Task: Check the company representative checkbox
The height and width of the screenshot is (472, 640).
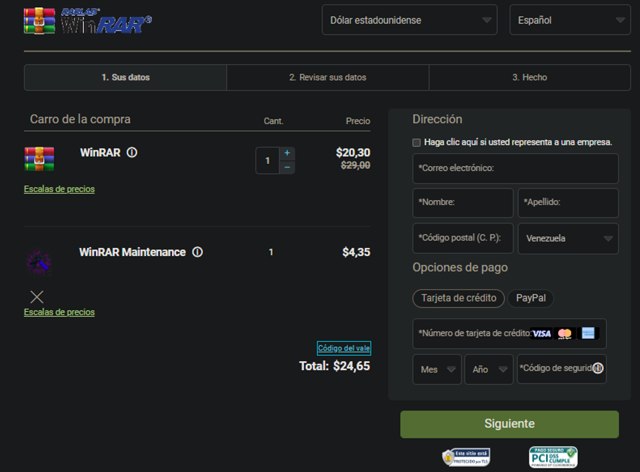Action: tap(416, 142)
